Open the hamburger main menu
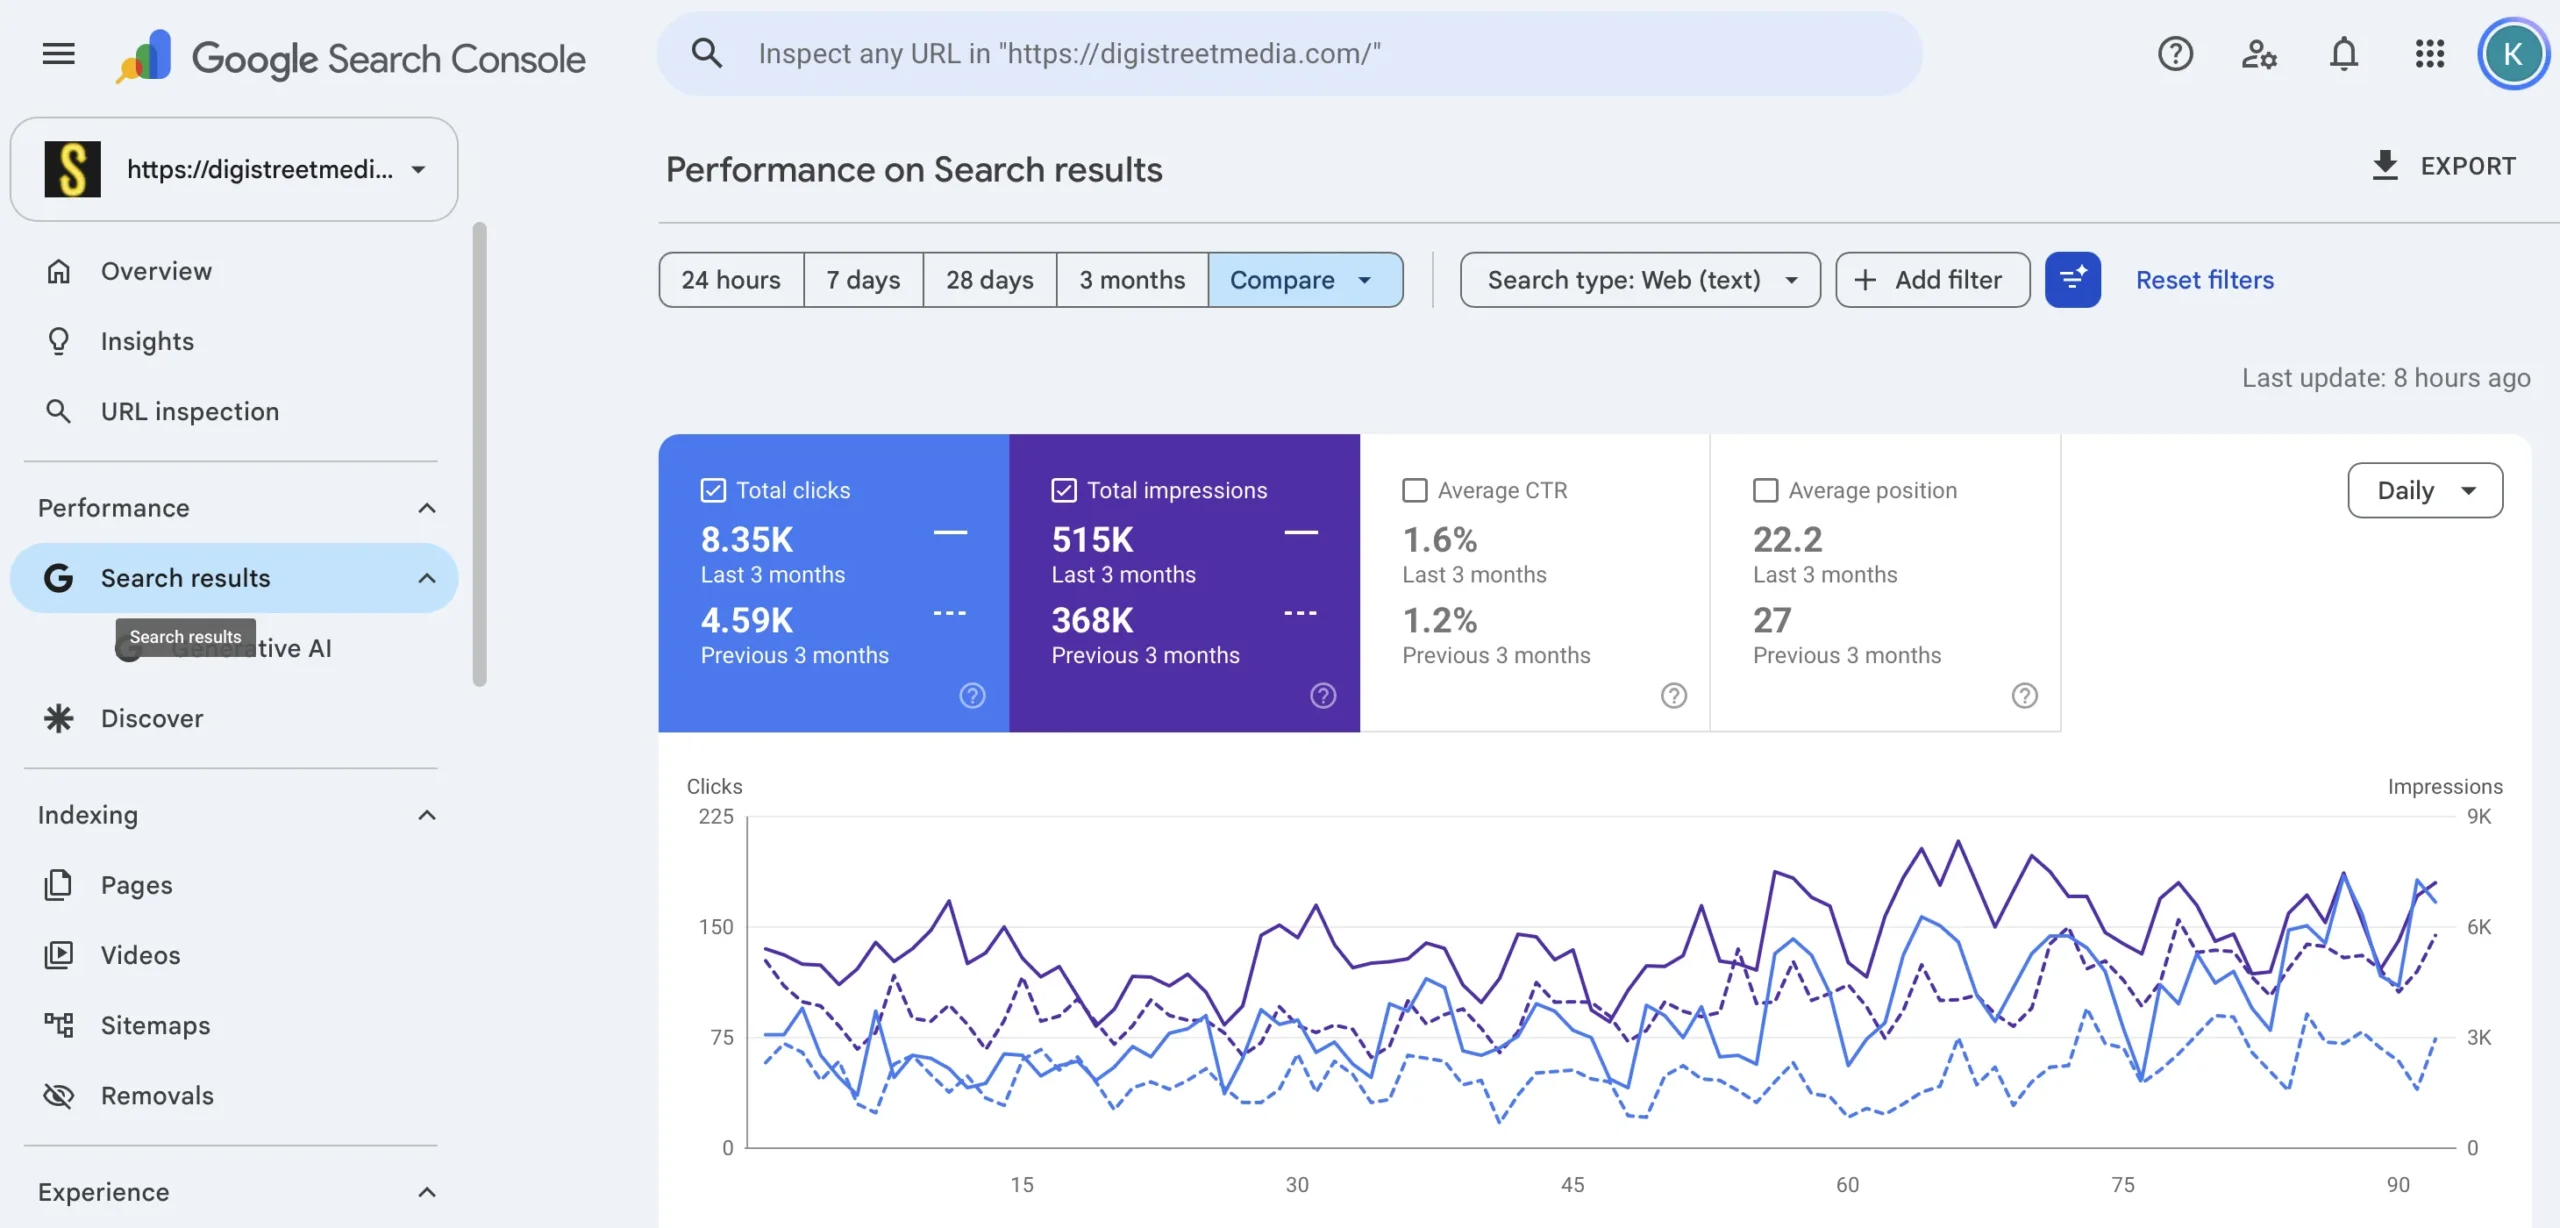The width and height of the screenshot is (2560, 1228). click(x=58, y=54)
